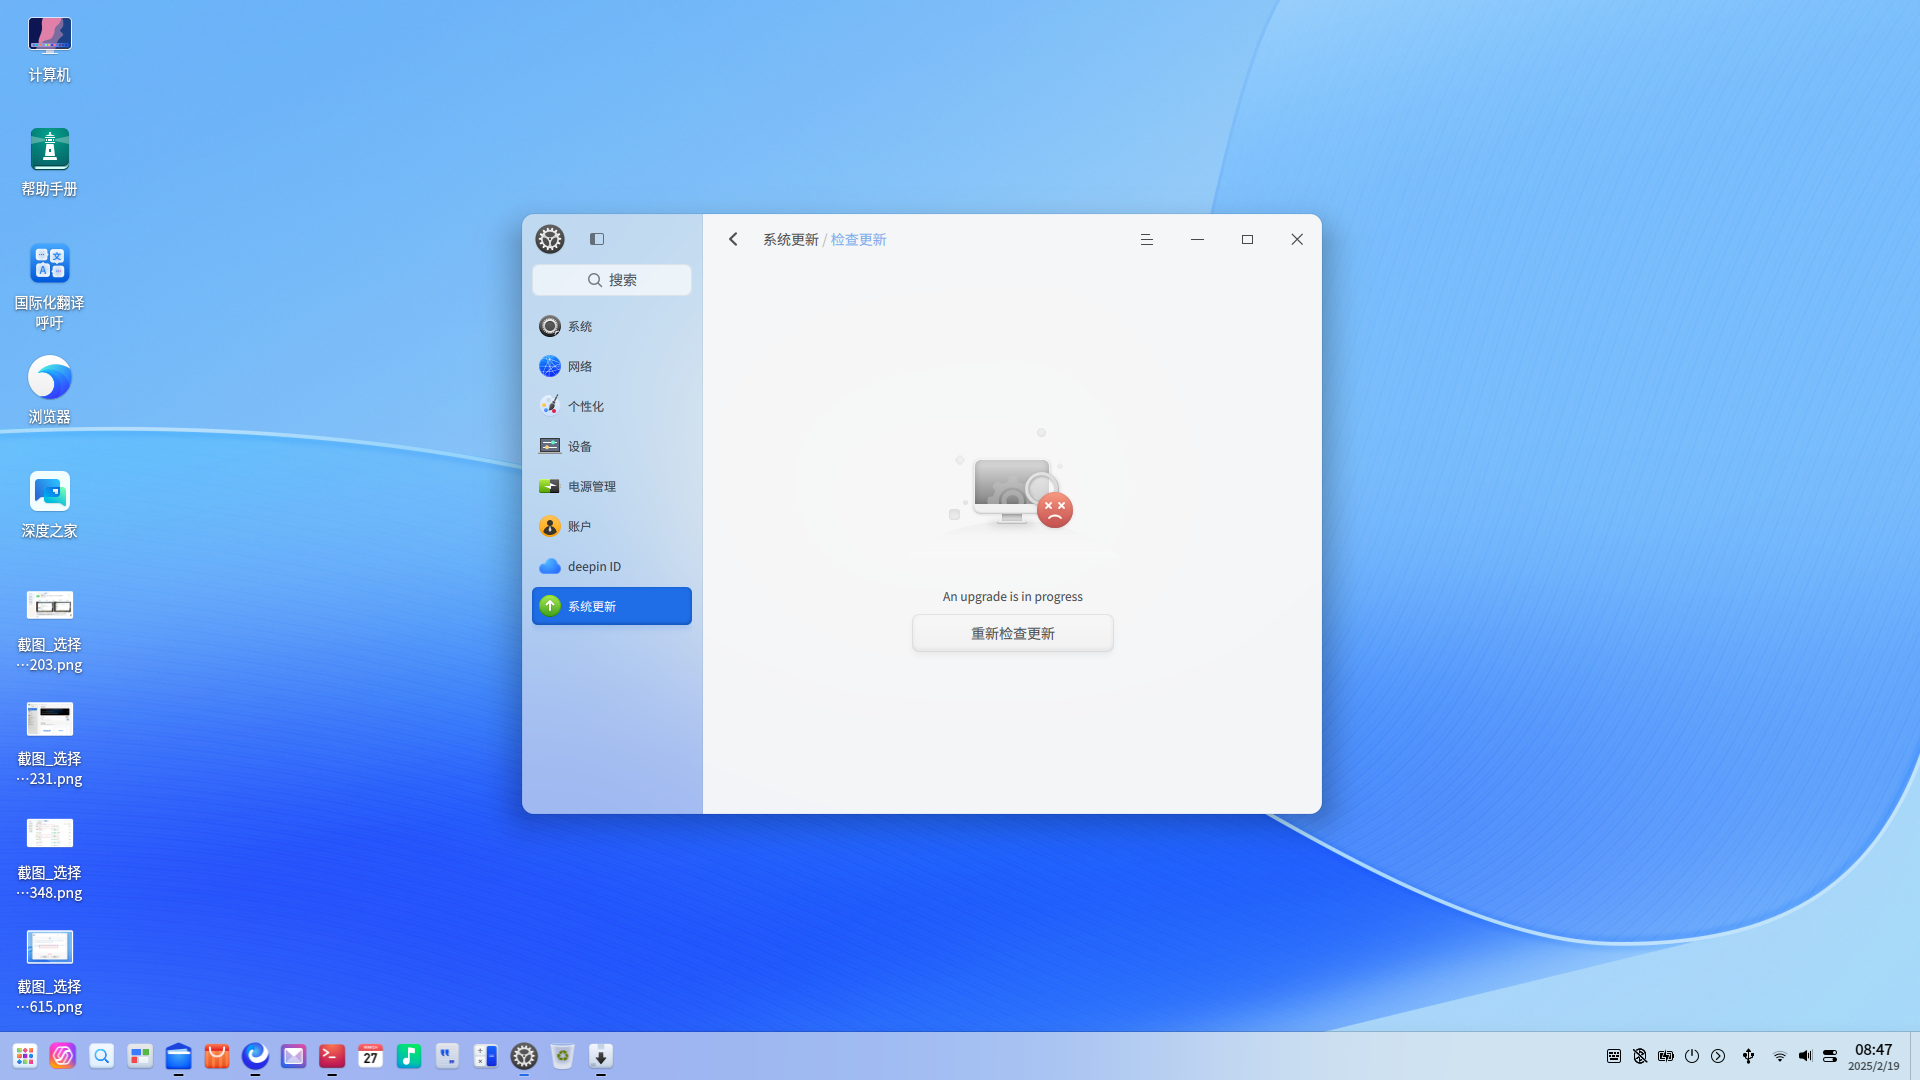The width and height of the screenshot is (1920, 1080).
Task: Open the music player in the dock
Action: tap(409, 1056)
